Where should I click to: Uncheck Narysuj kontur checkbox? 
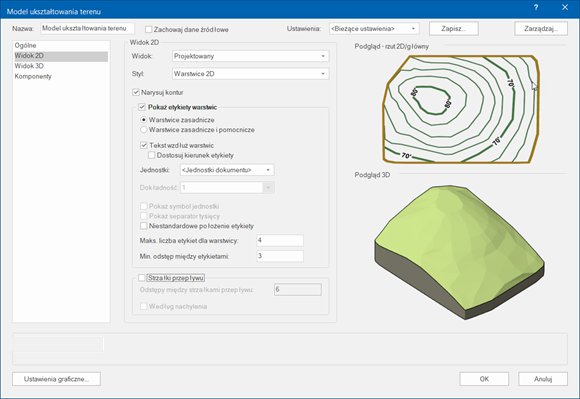pyautogui.click(x=136, y=92)
